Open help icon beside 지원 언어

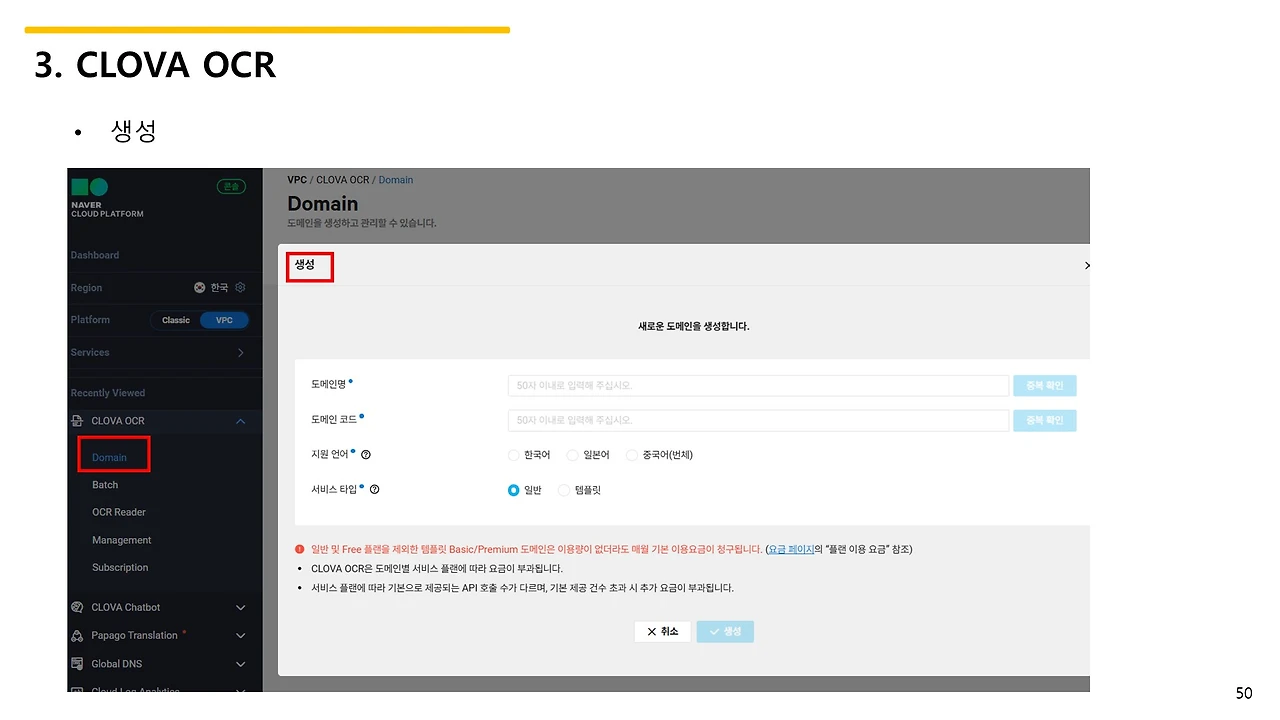click(x=366, y=454)
